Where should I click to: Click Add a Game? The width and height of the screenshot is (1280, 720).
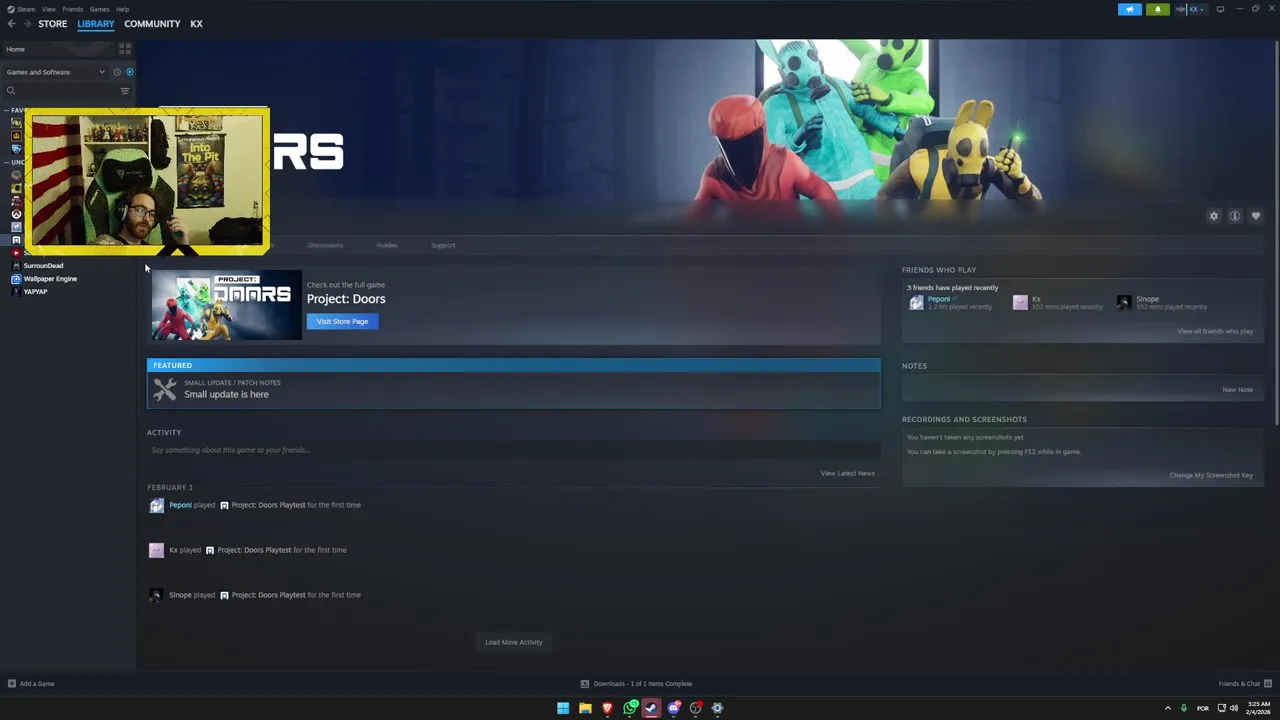31,684
